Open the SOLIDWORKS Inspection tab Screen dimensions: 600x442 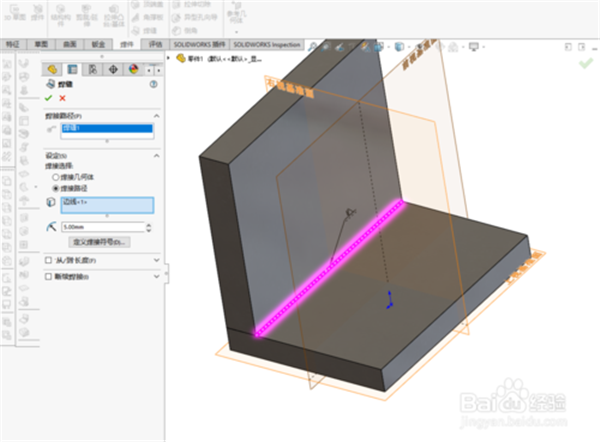click(268, 45)
